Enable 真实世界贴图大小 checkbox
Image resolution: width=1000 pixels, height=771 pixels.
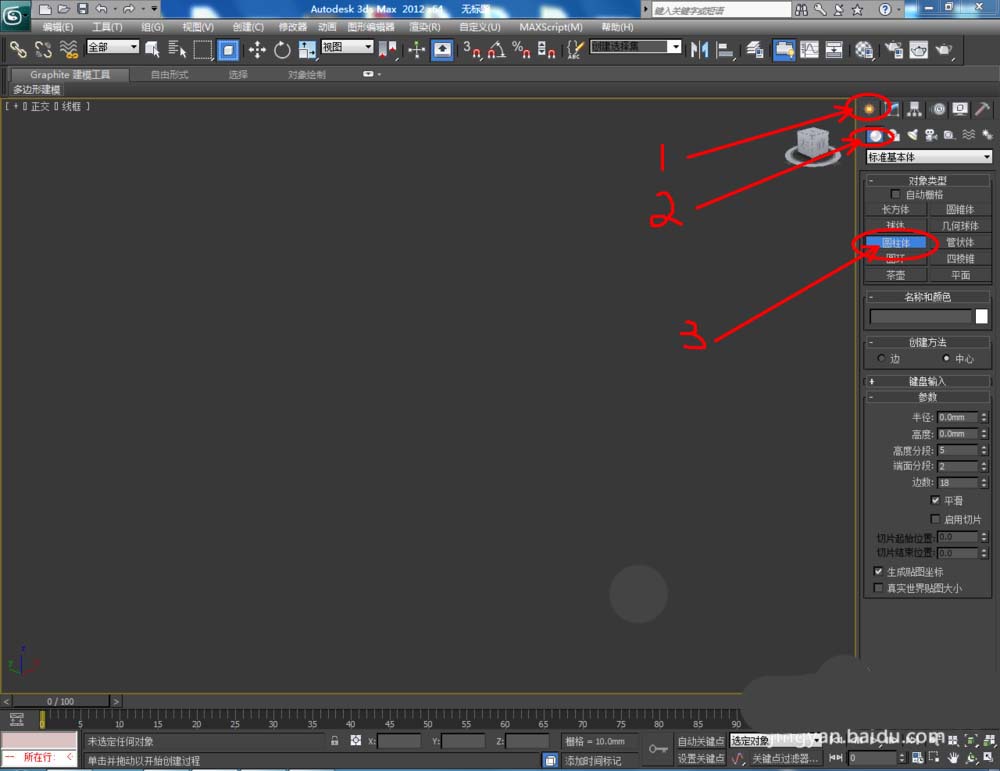[x=878, y=587]
